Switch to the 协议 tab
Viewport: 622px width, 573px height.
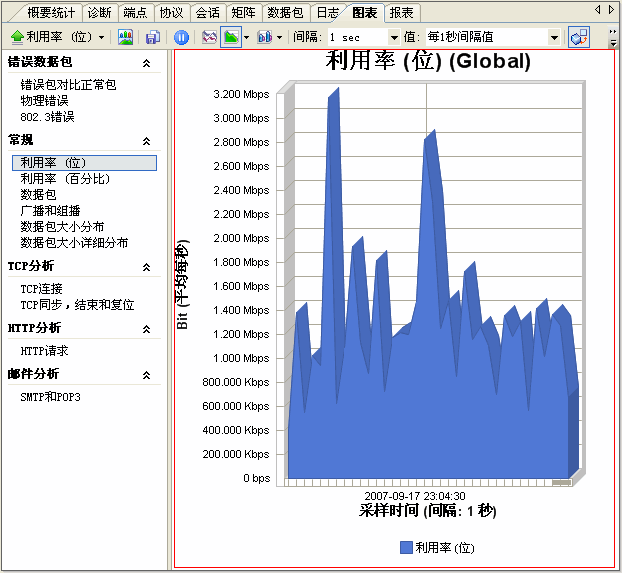[171, 13]
